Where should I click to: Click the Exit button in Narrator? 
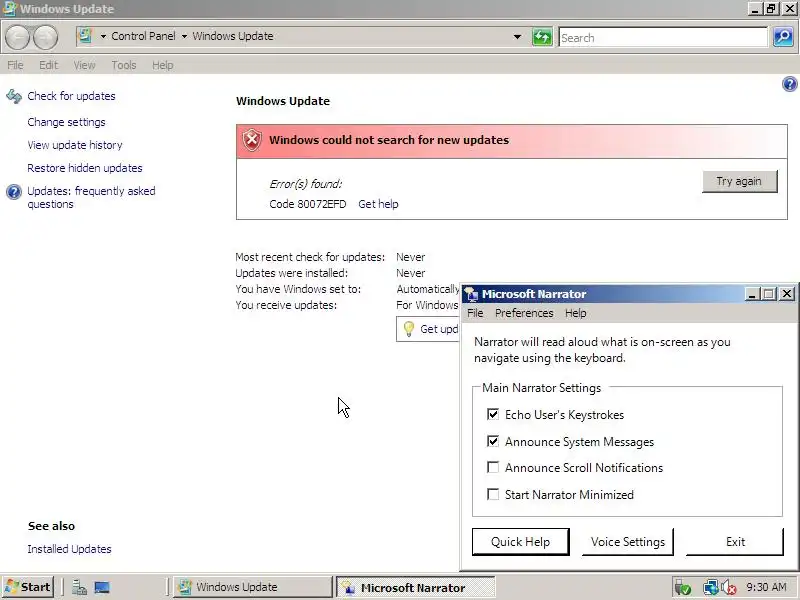tap(735, 542)
